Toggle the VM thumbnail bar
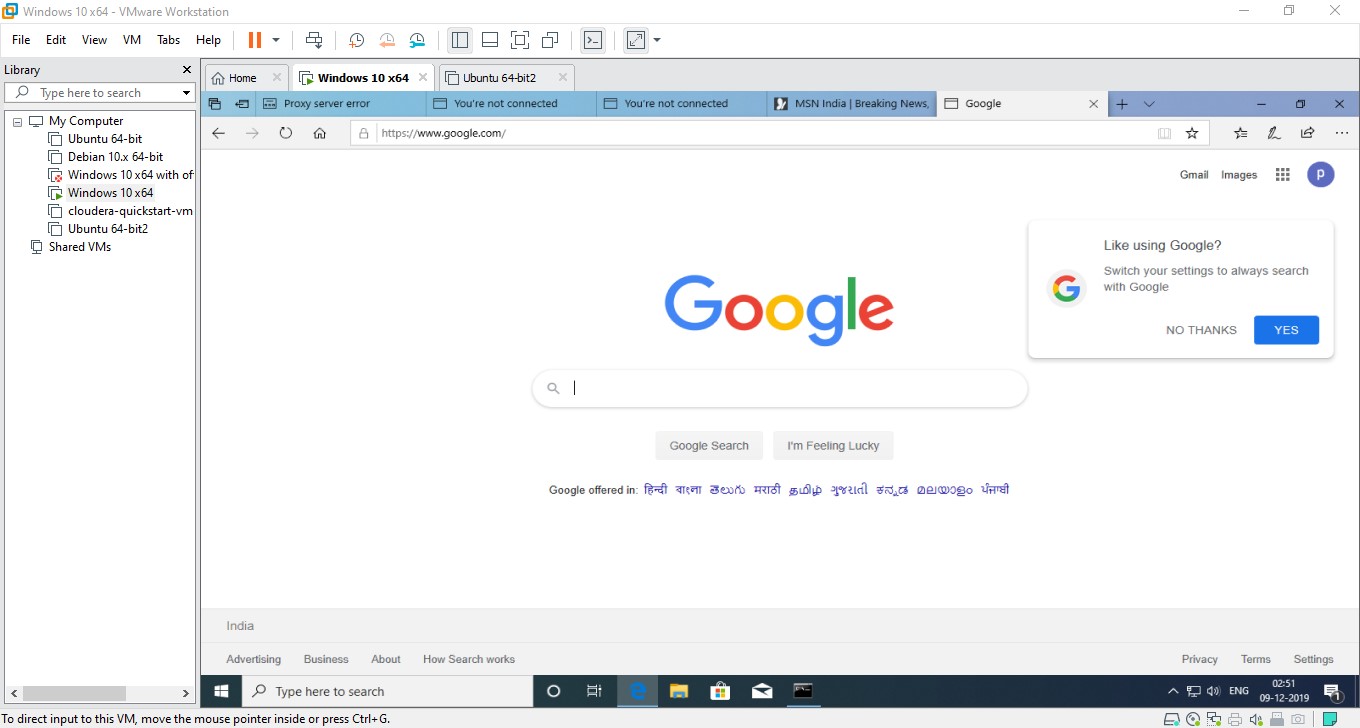Screen dimensions: 1360x728 tap(489, 40)
